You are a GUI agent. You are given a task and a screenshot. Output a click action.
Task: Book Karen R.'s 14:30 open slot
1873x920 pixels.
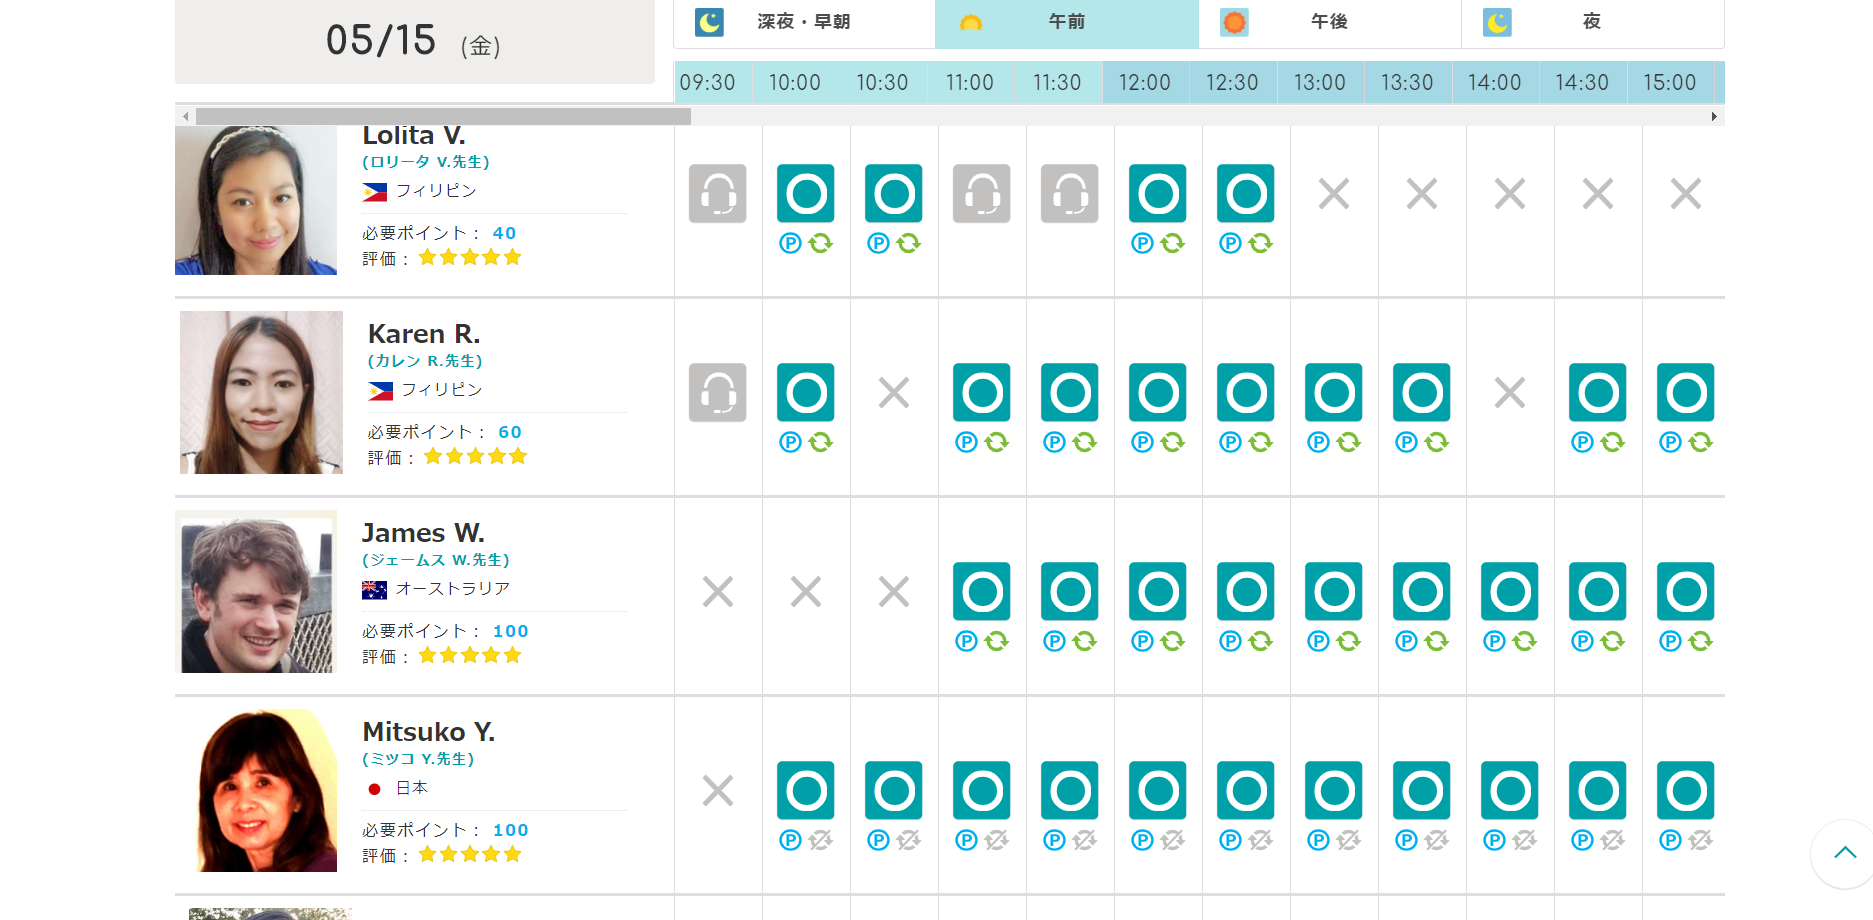[1597, 392]
